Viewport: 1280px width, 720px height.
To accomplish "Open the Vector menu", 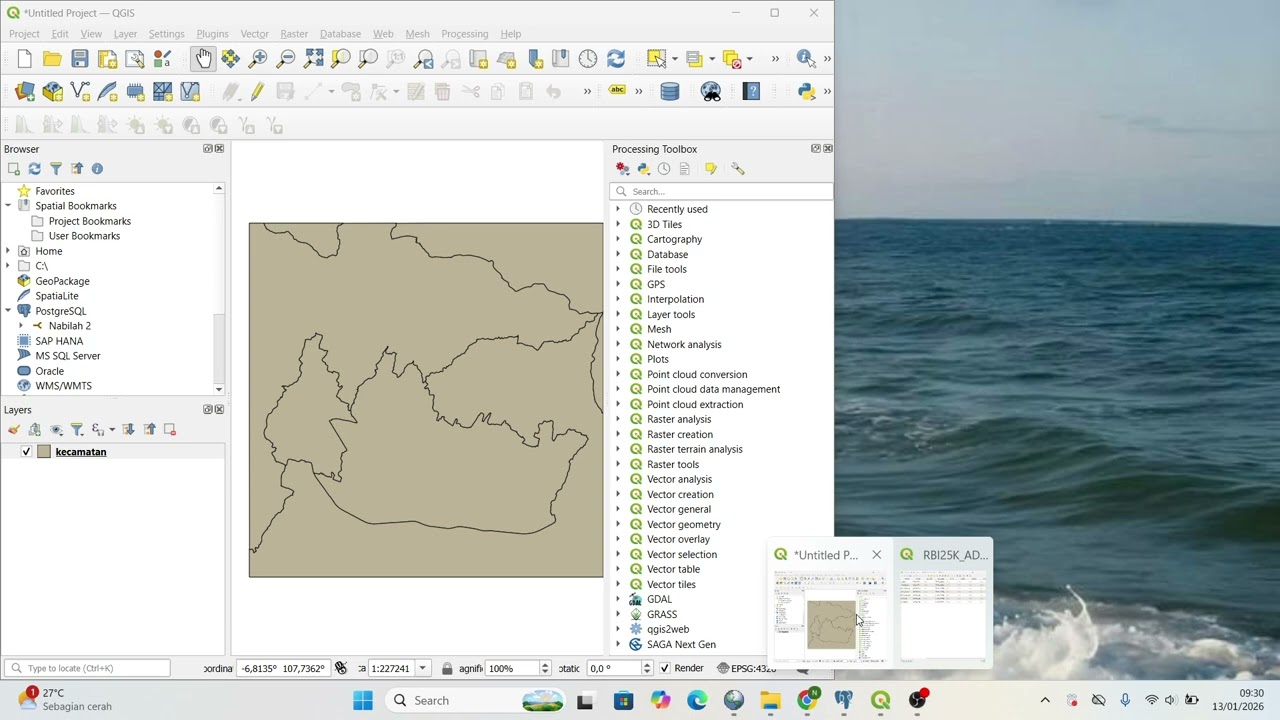I will (x=254, y=34).
